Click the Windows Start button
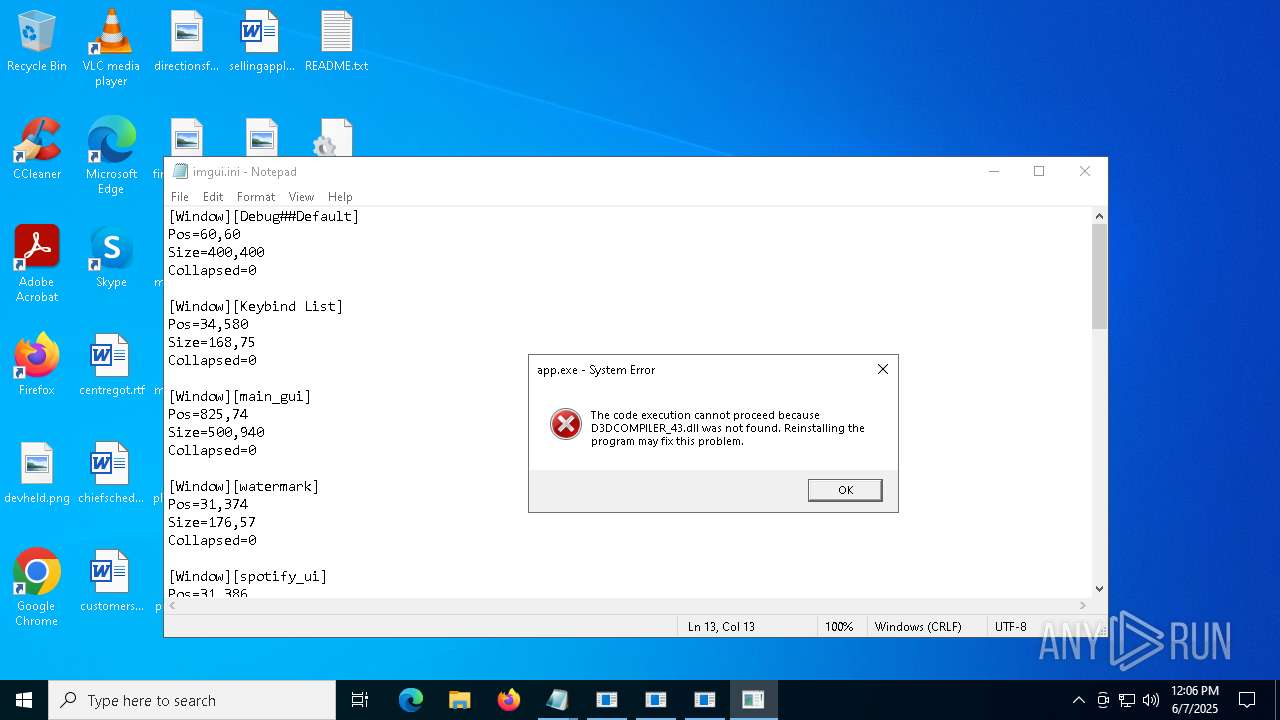 [x=24, y=700]
